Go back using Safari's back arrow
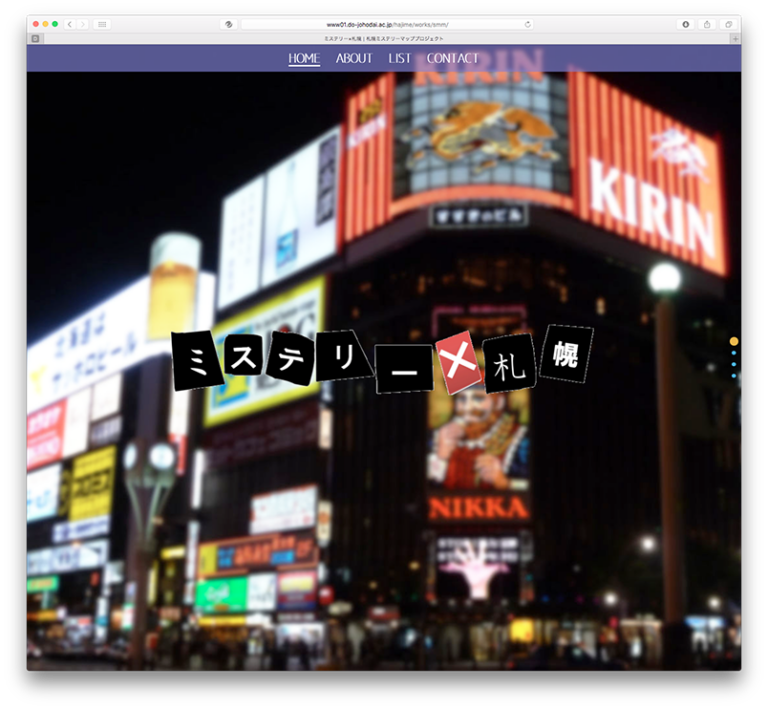 (x=70, y=24)
